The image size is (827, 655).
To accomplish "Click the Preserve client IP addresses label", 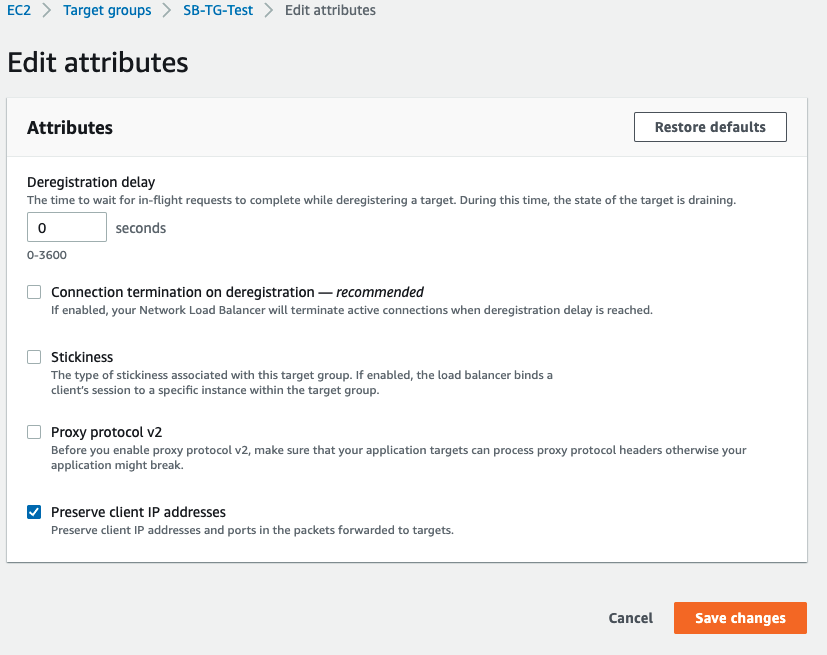I will coord(138,513).
